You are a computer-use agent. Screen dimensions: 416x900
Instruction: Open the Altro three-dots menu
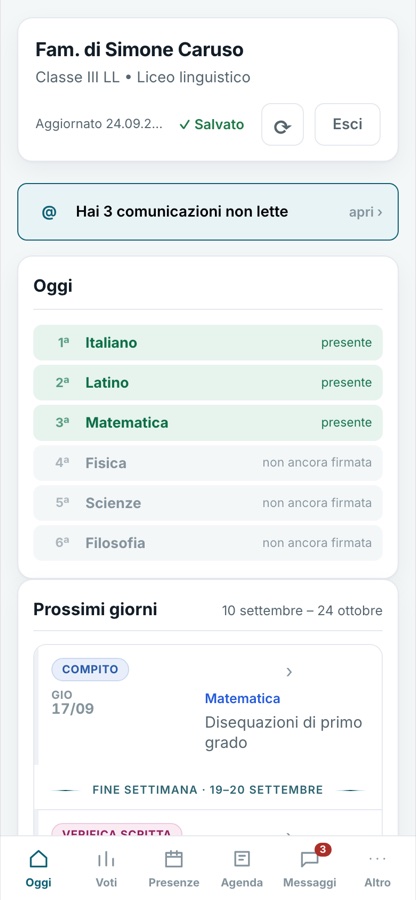378,859
